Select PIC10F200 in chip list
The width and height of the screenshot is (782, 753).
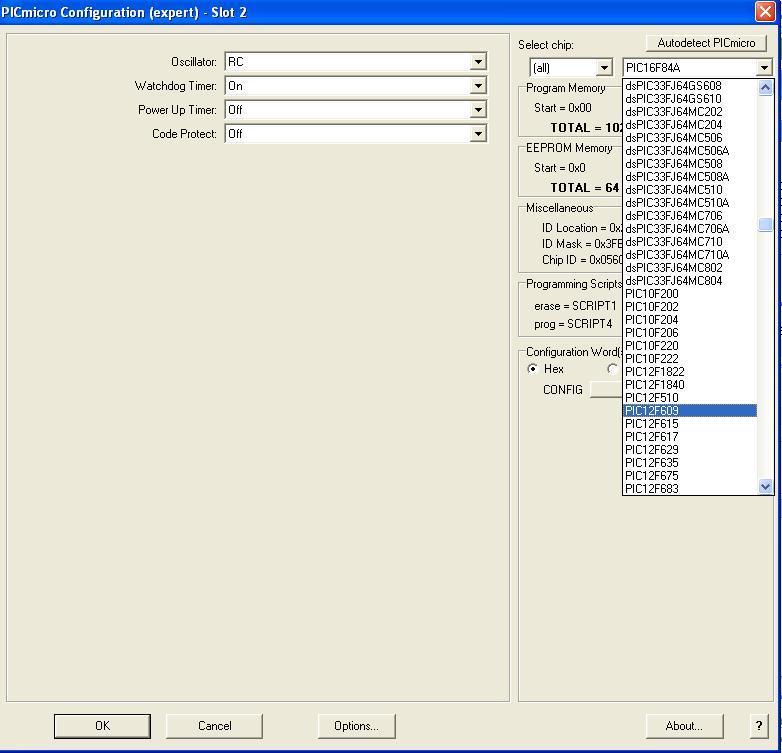[x=690, y=294]
